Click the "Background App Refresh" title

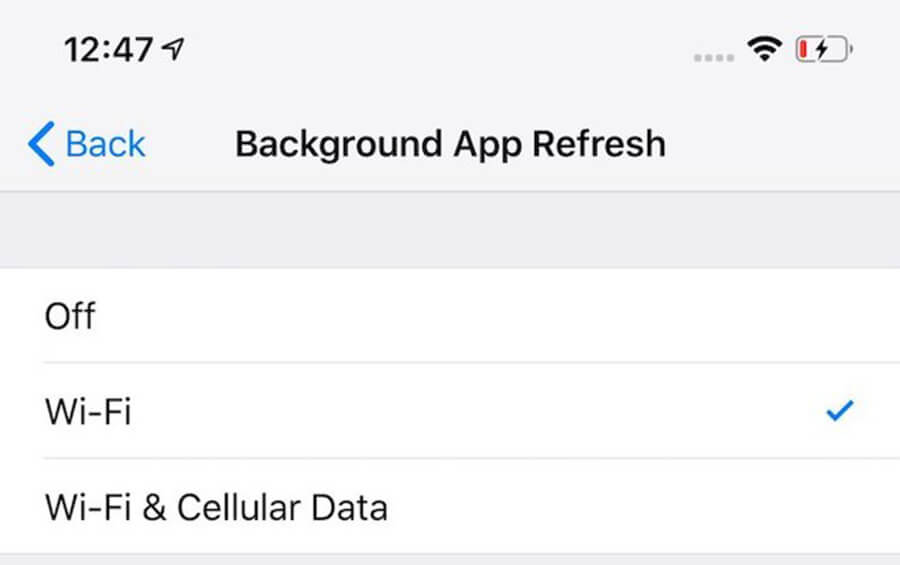point(450,144)
